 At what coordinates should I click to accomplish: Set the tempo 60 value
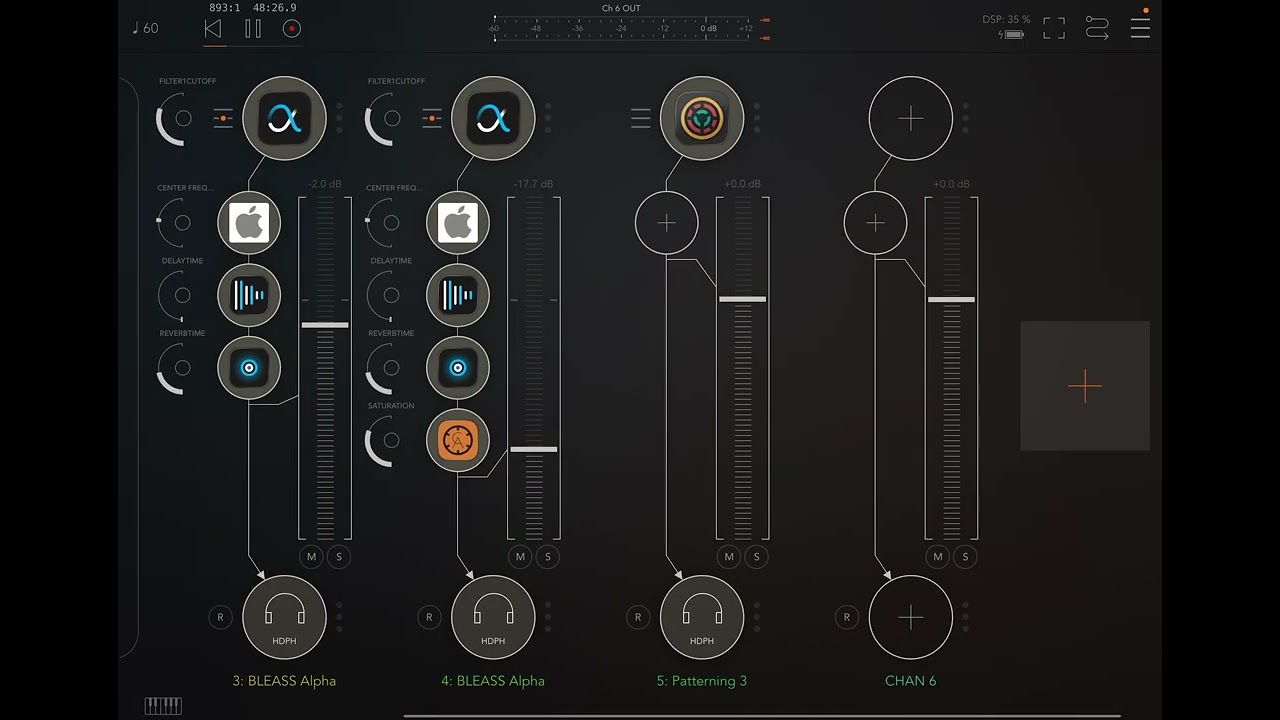145,28
